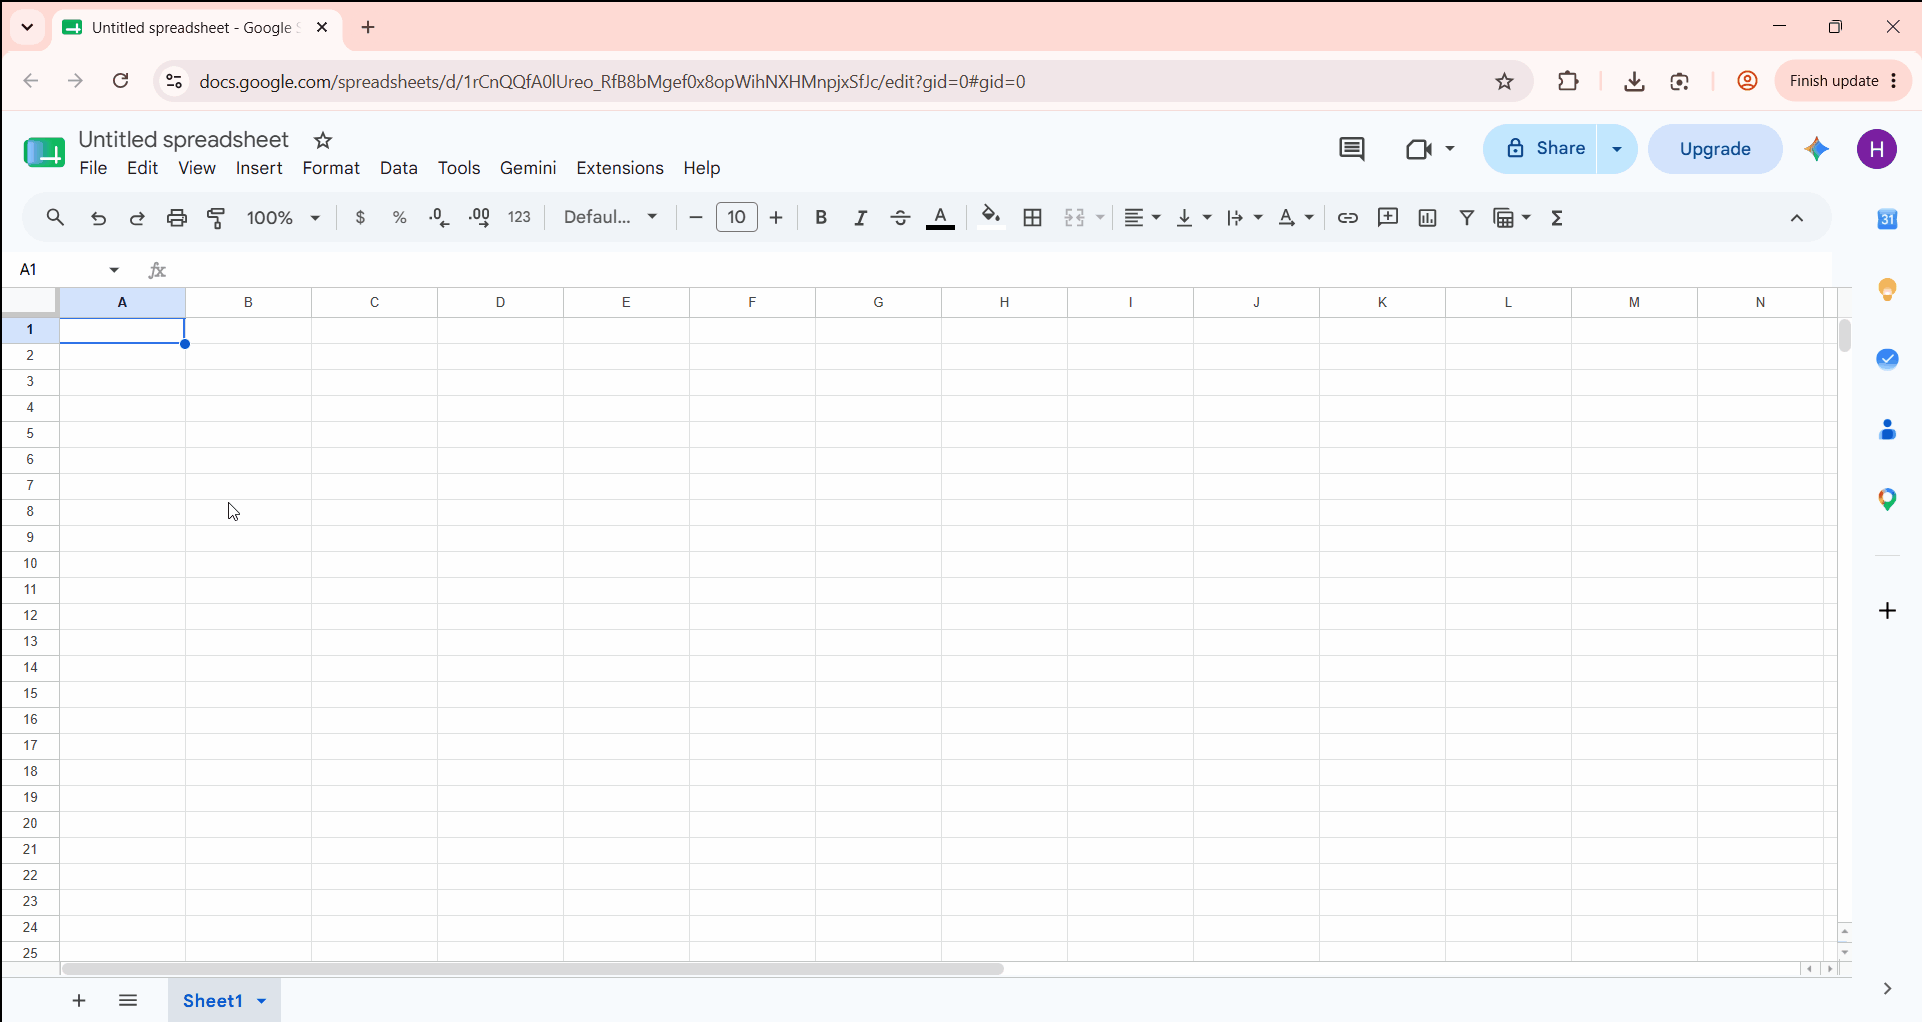1922x1022 pixels.
Task: Toggle bold formatting
Action: 821,217
